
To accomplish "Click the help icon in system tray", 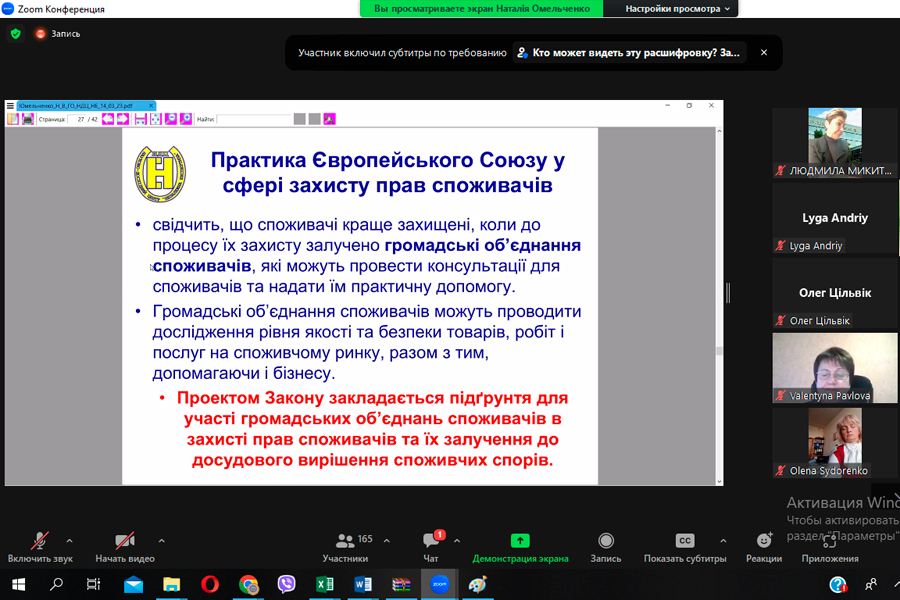I will pyautogui.click(x=838, y=585).
